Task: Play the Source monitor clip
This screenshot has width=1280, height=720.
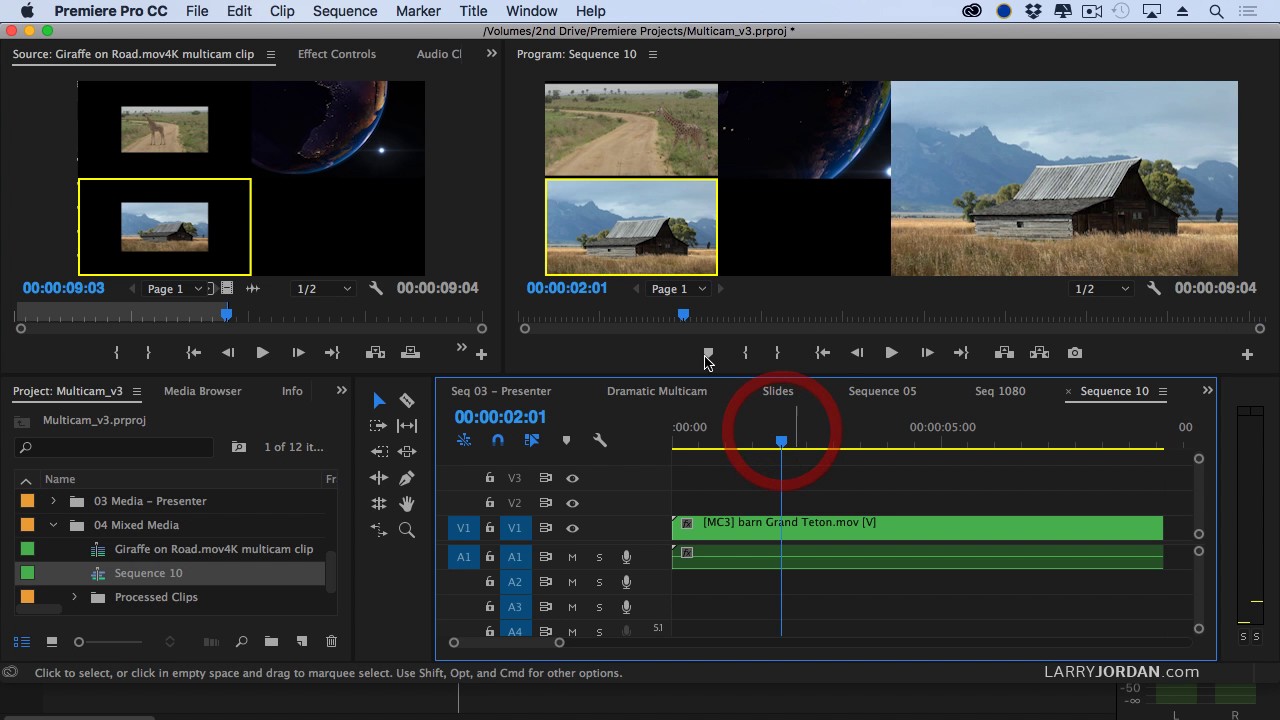Action: (262, 353)
